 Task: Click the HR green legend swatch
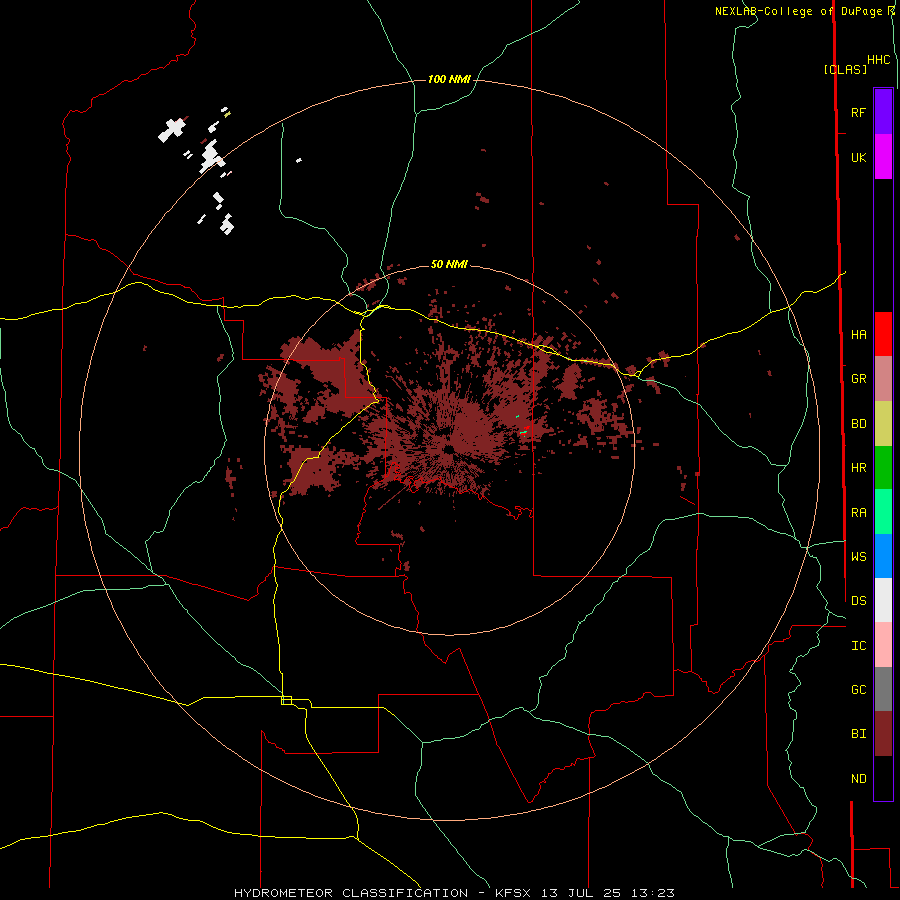pyautogui.click(x=883, y=467)
